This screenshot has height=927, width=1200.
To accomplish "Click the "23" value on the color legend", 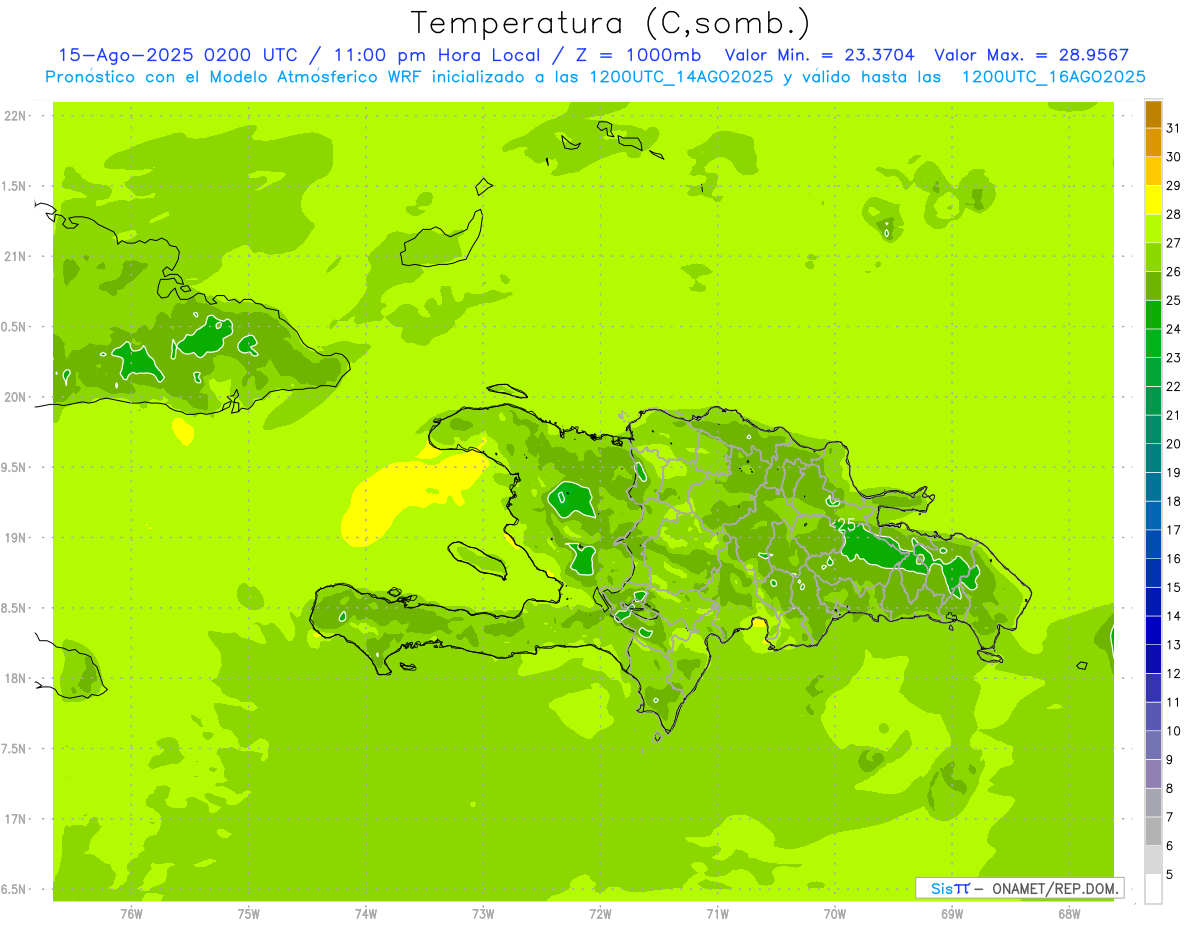I will click(x=1174, y=358).
